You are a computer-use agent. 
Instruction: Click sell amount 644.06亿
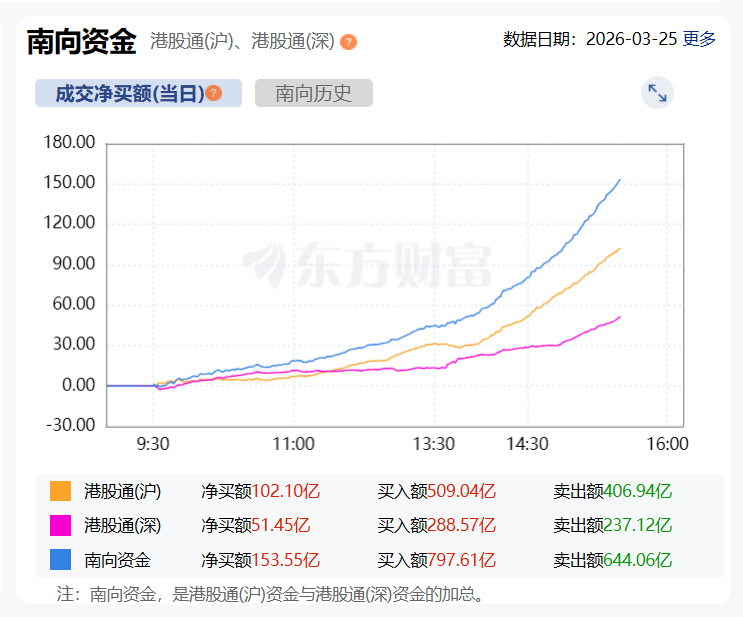pos(638,560)
